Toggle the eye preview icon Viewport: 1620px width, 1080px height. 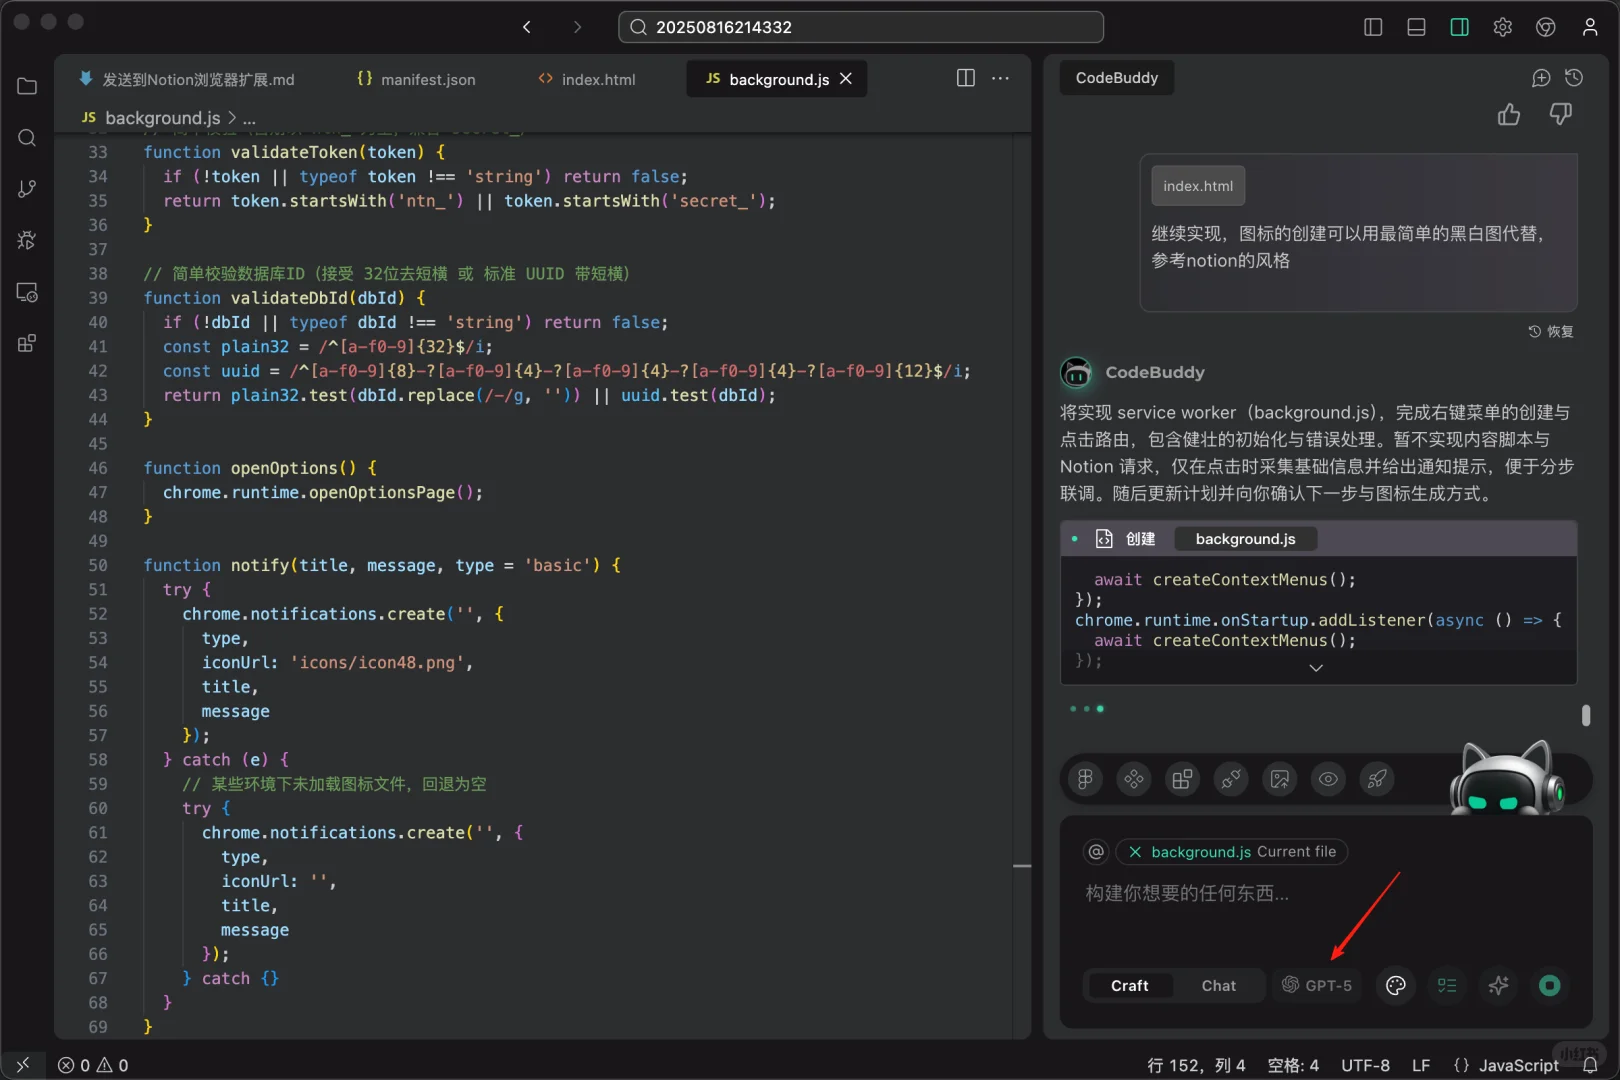pyautogui.click(x=1328, y=779)
